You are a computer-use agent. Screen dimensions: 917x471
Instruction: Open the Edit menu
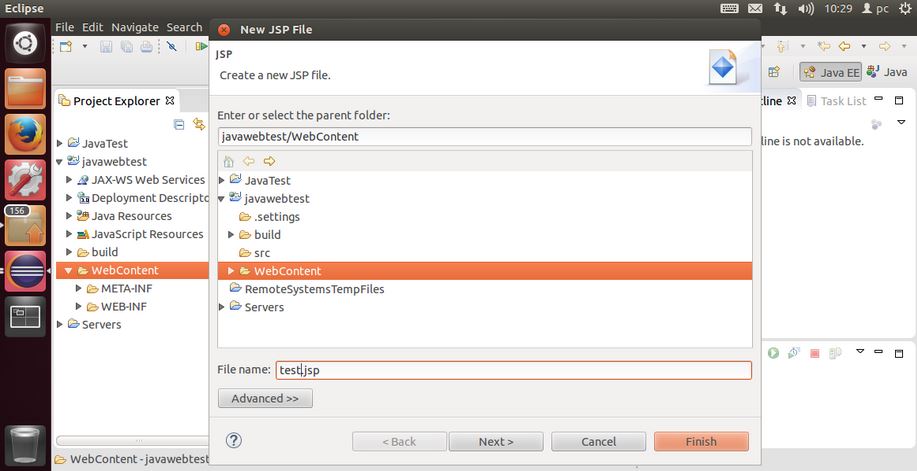92,27
